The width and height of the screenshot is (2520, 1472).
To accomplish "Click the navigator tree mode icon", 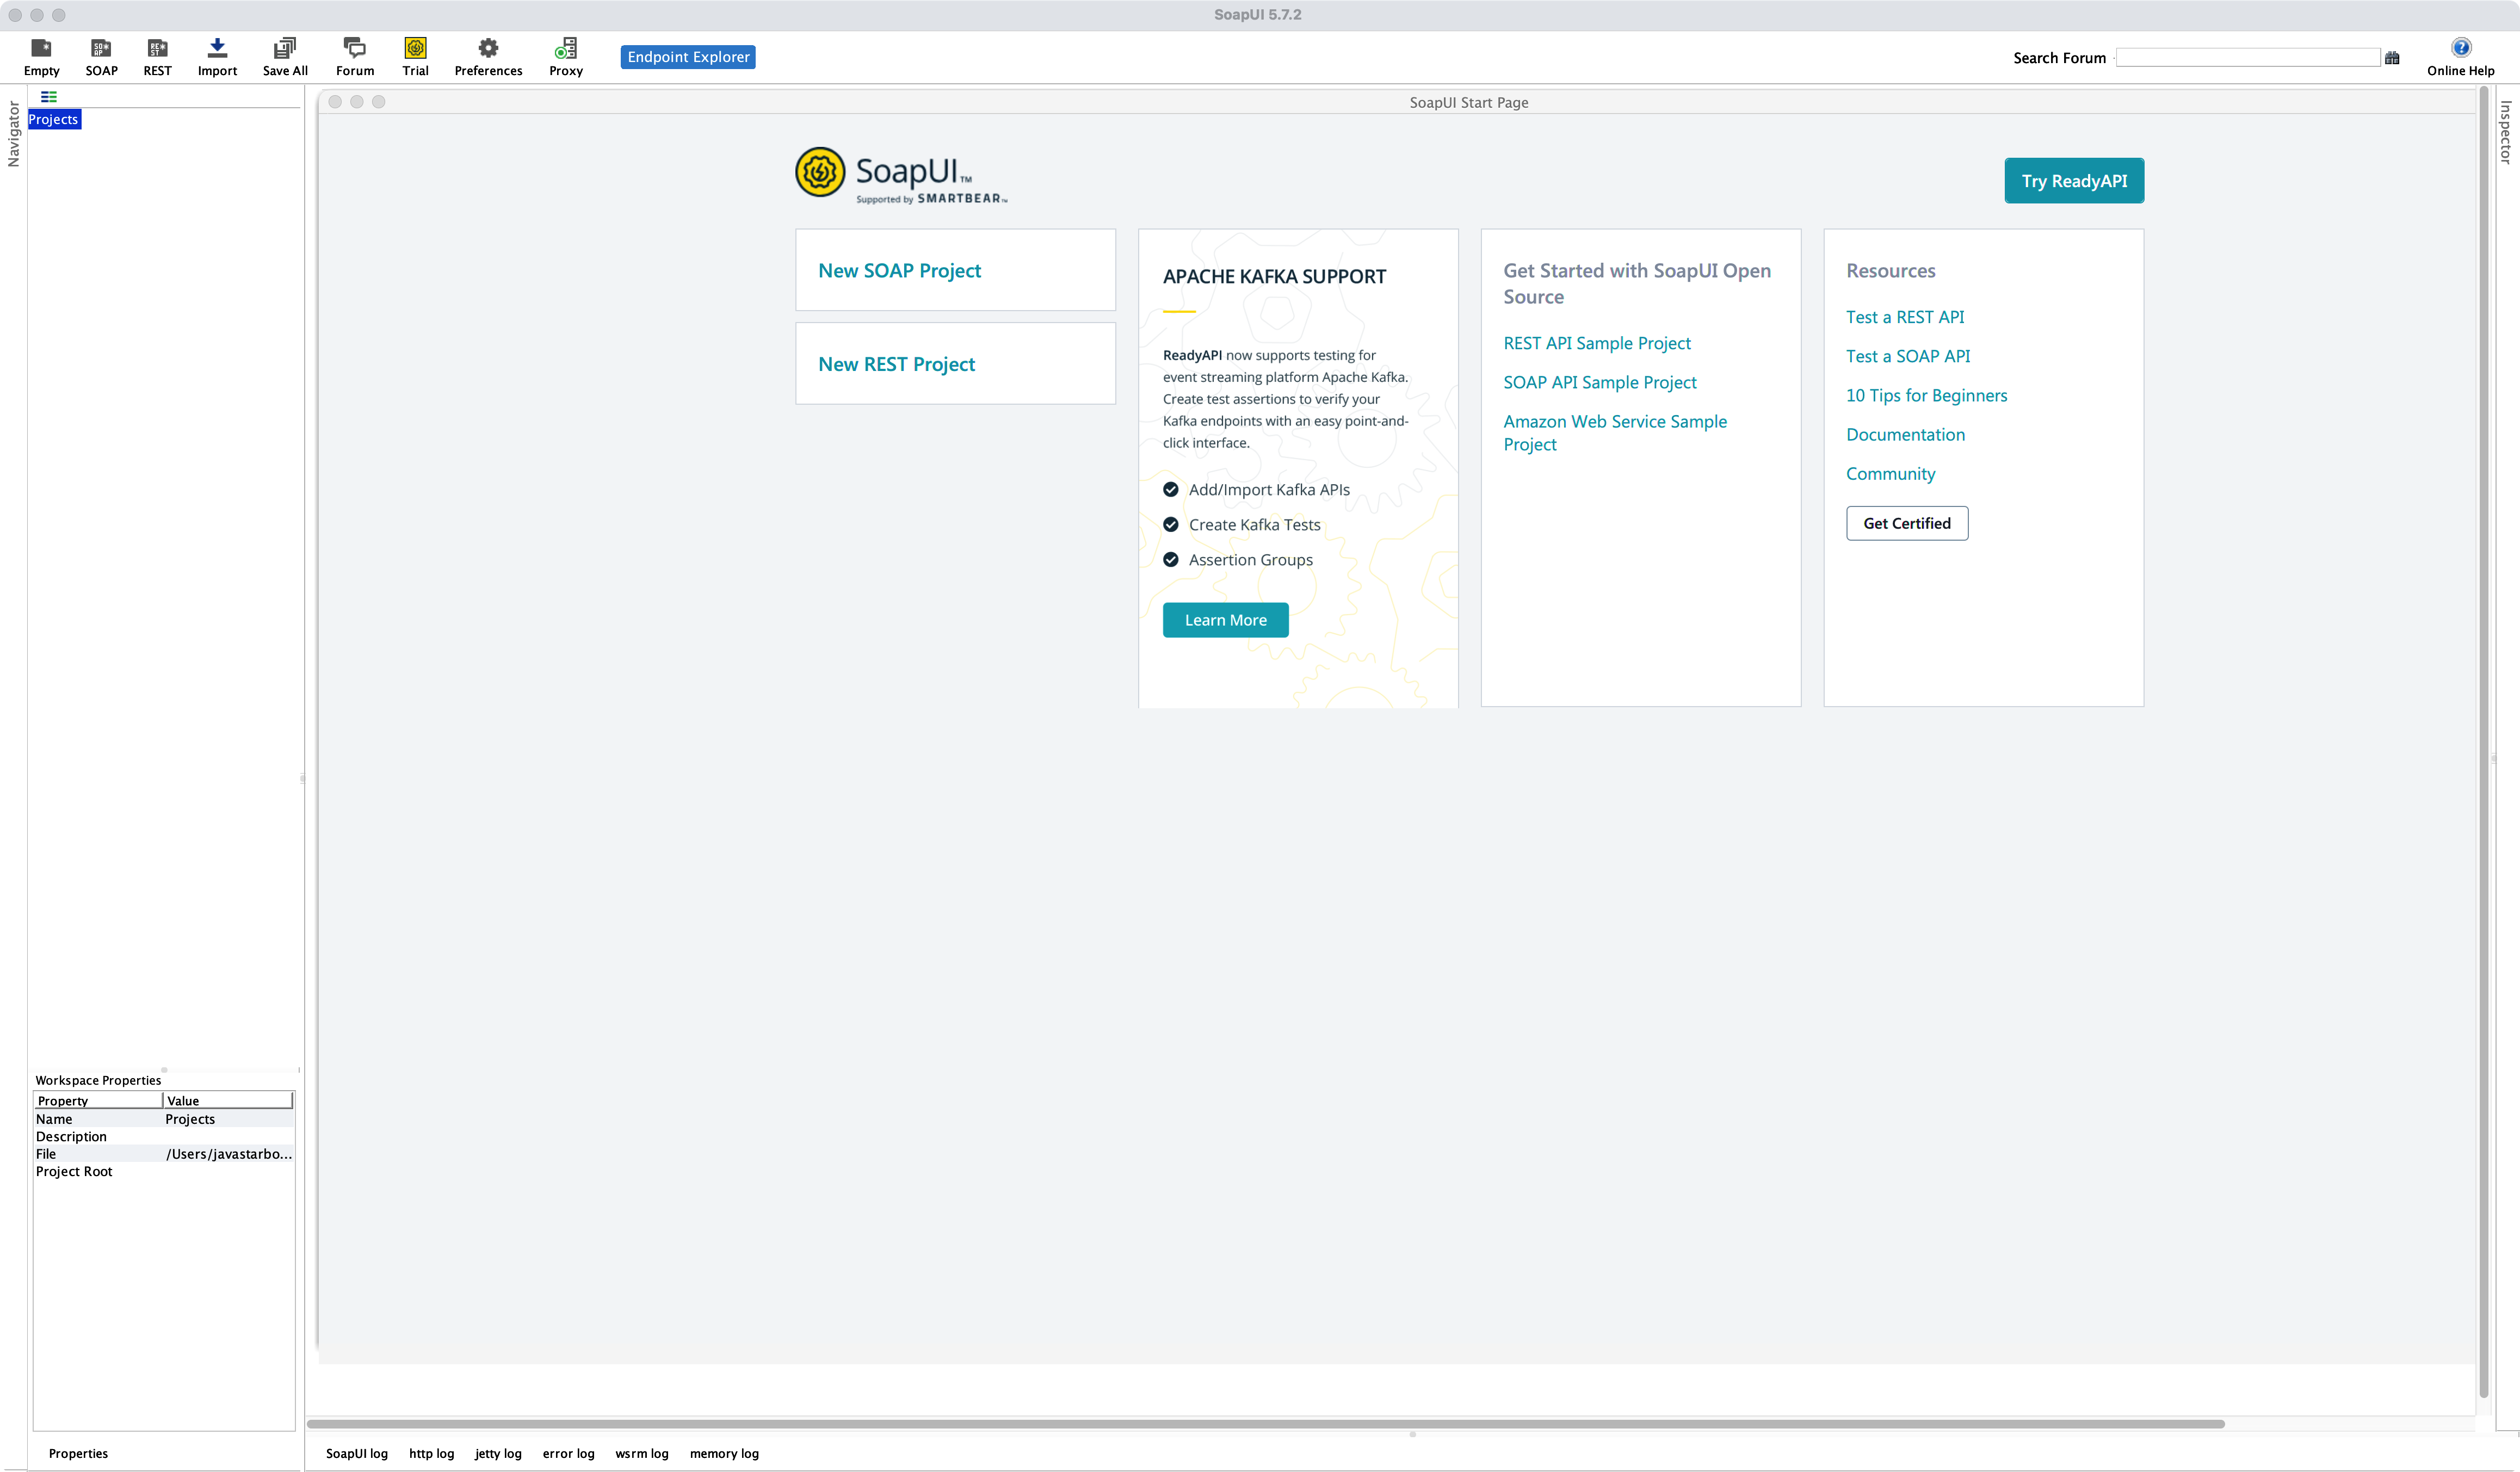I will click(x=48, y=97).
